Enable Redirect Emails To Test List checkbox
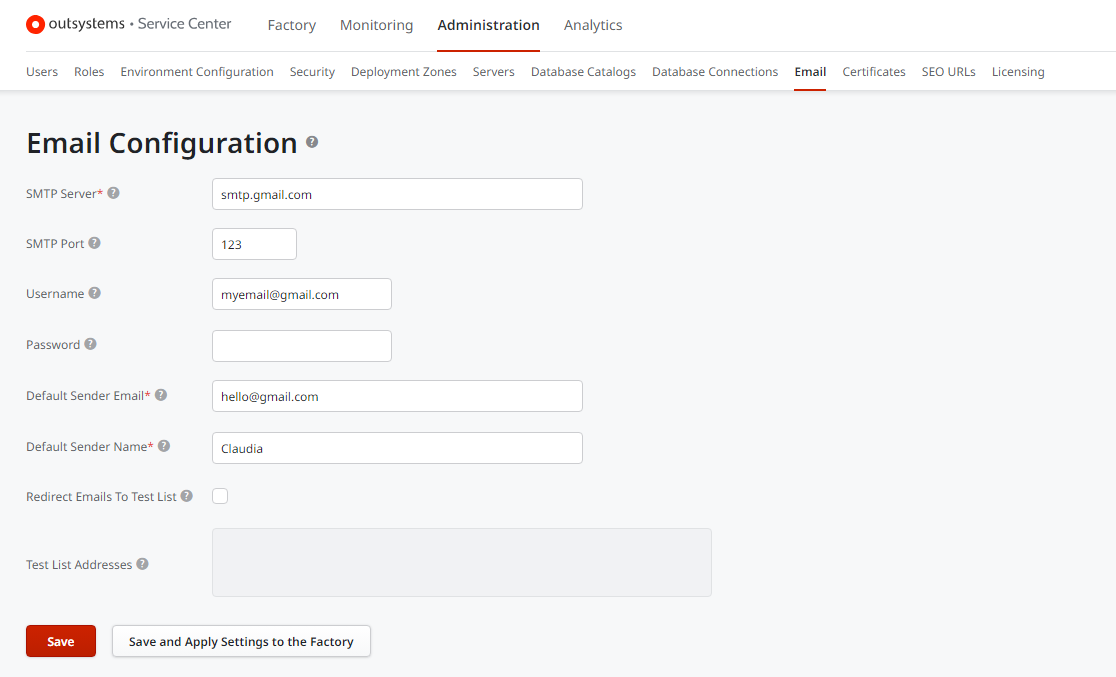1116x677 pixels. click(220, 496)
